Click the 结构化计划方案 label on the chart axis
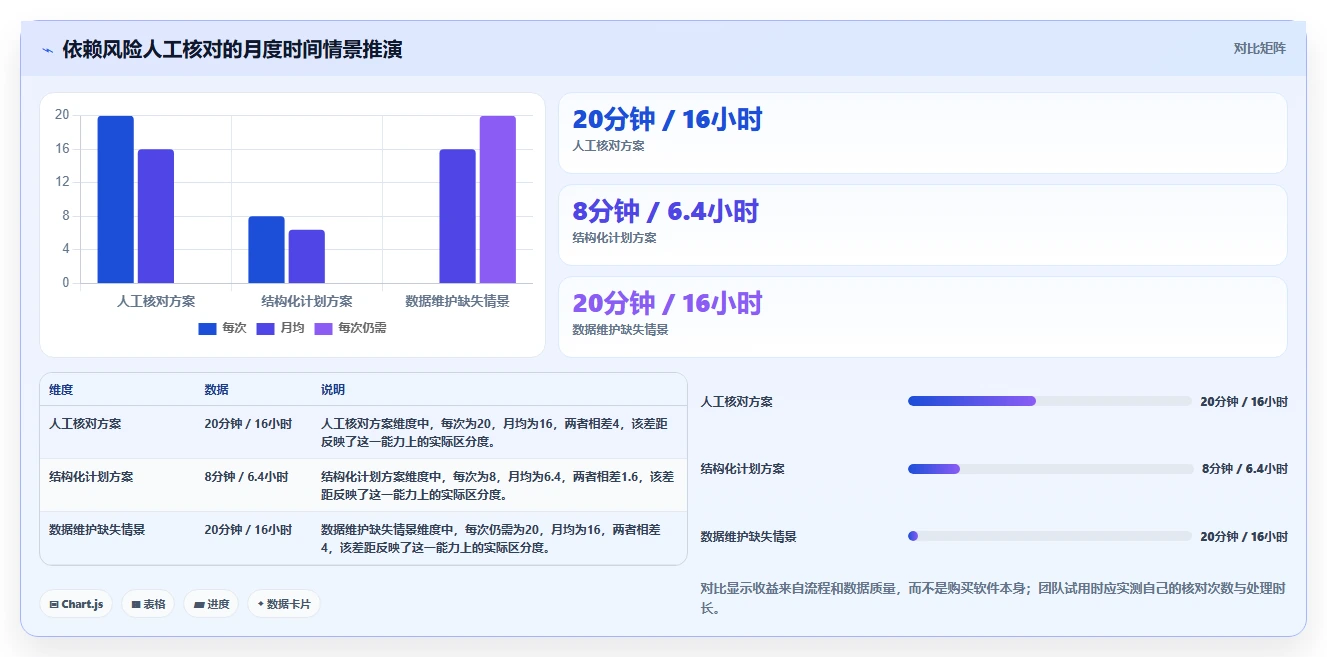The width and height of the screenshot is (1327, 657). point(307,301)
